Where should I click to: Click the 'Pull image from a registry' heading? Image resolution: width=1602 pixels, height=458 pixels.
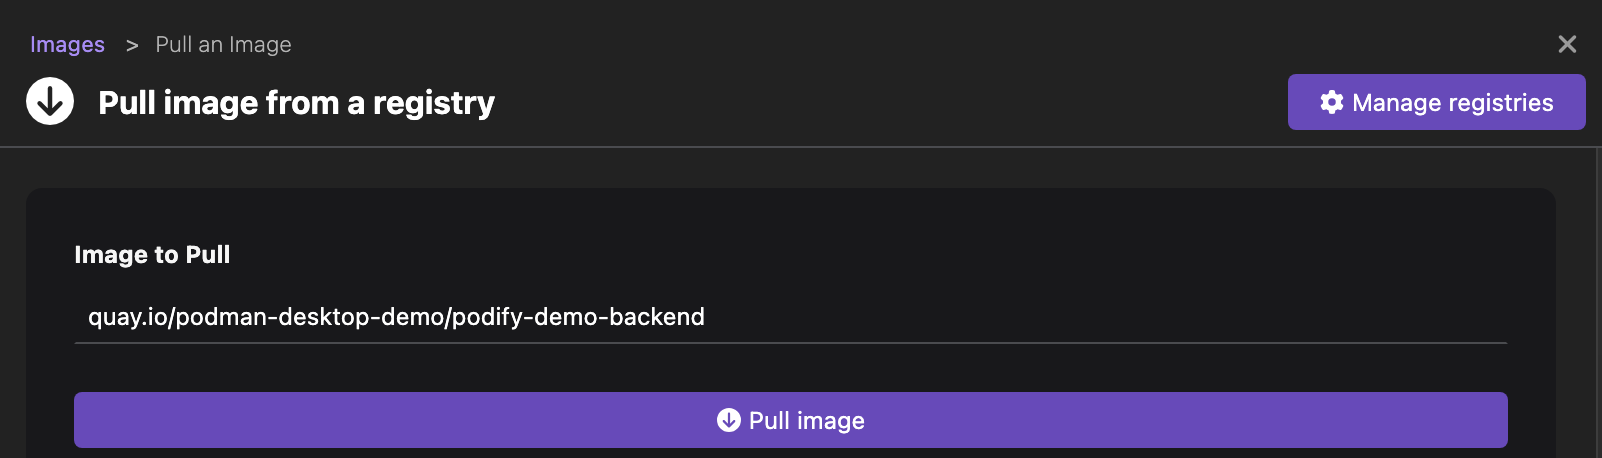[x=296, y=103]
